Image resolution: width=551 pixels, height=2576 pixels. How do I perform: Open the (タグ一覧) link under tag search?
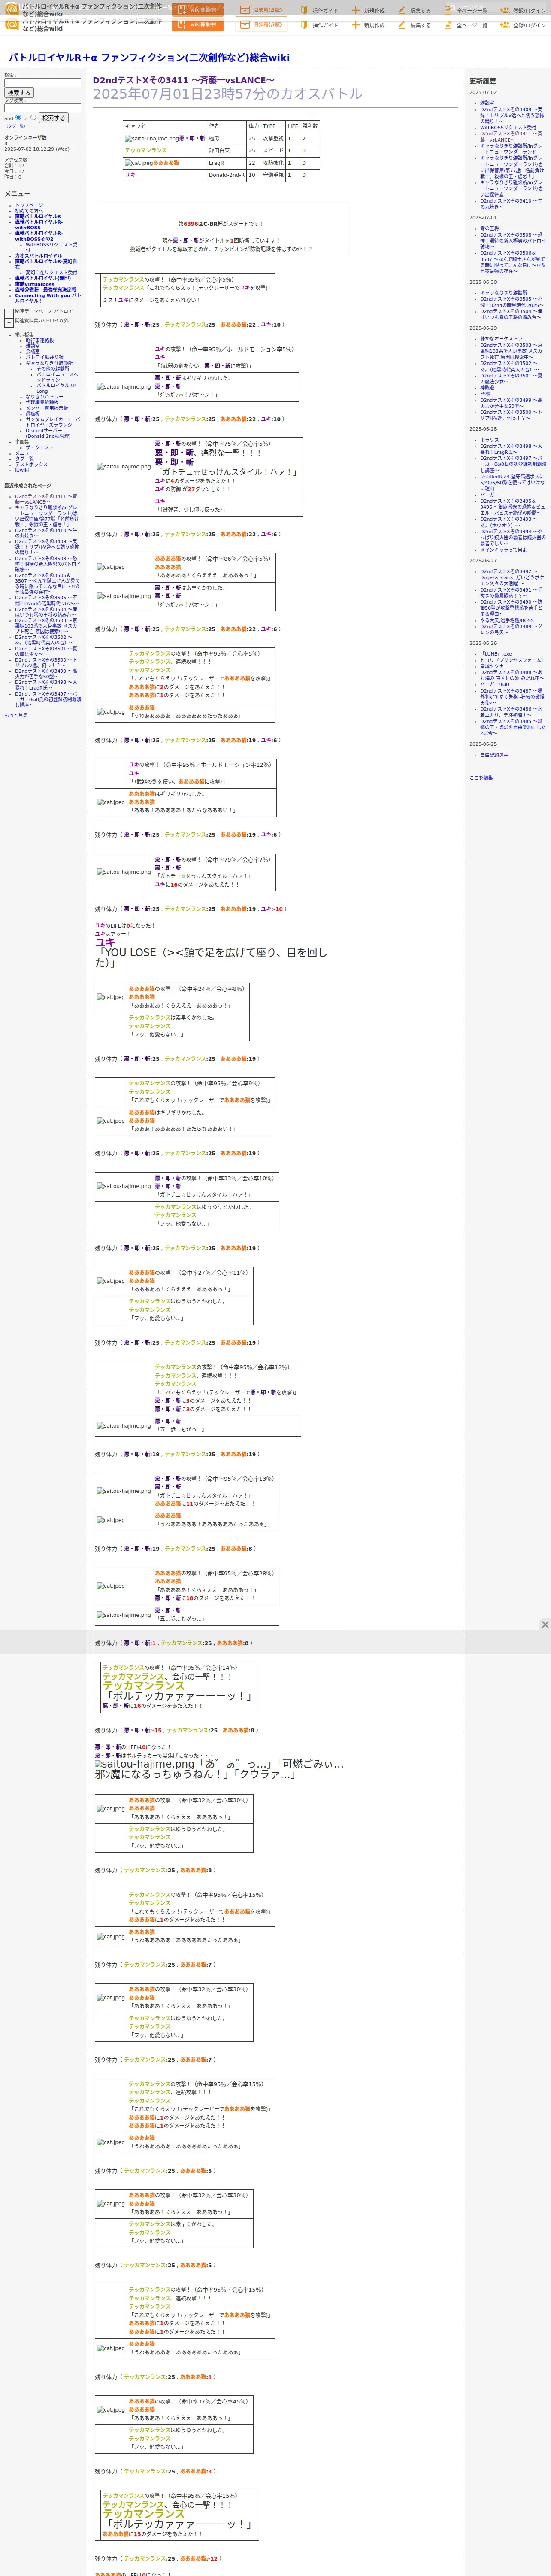coord(15,126)
